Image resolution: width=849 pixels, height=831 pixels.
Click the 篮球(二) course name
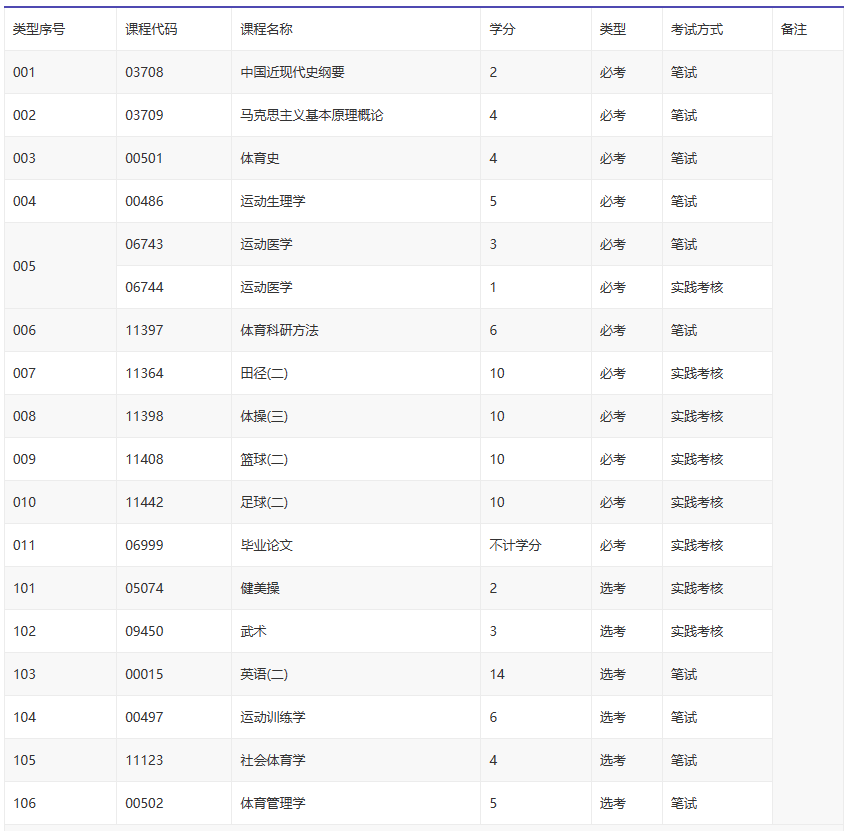[x=264, y=460]
